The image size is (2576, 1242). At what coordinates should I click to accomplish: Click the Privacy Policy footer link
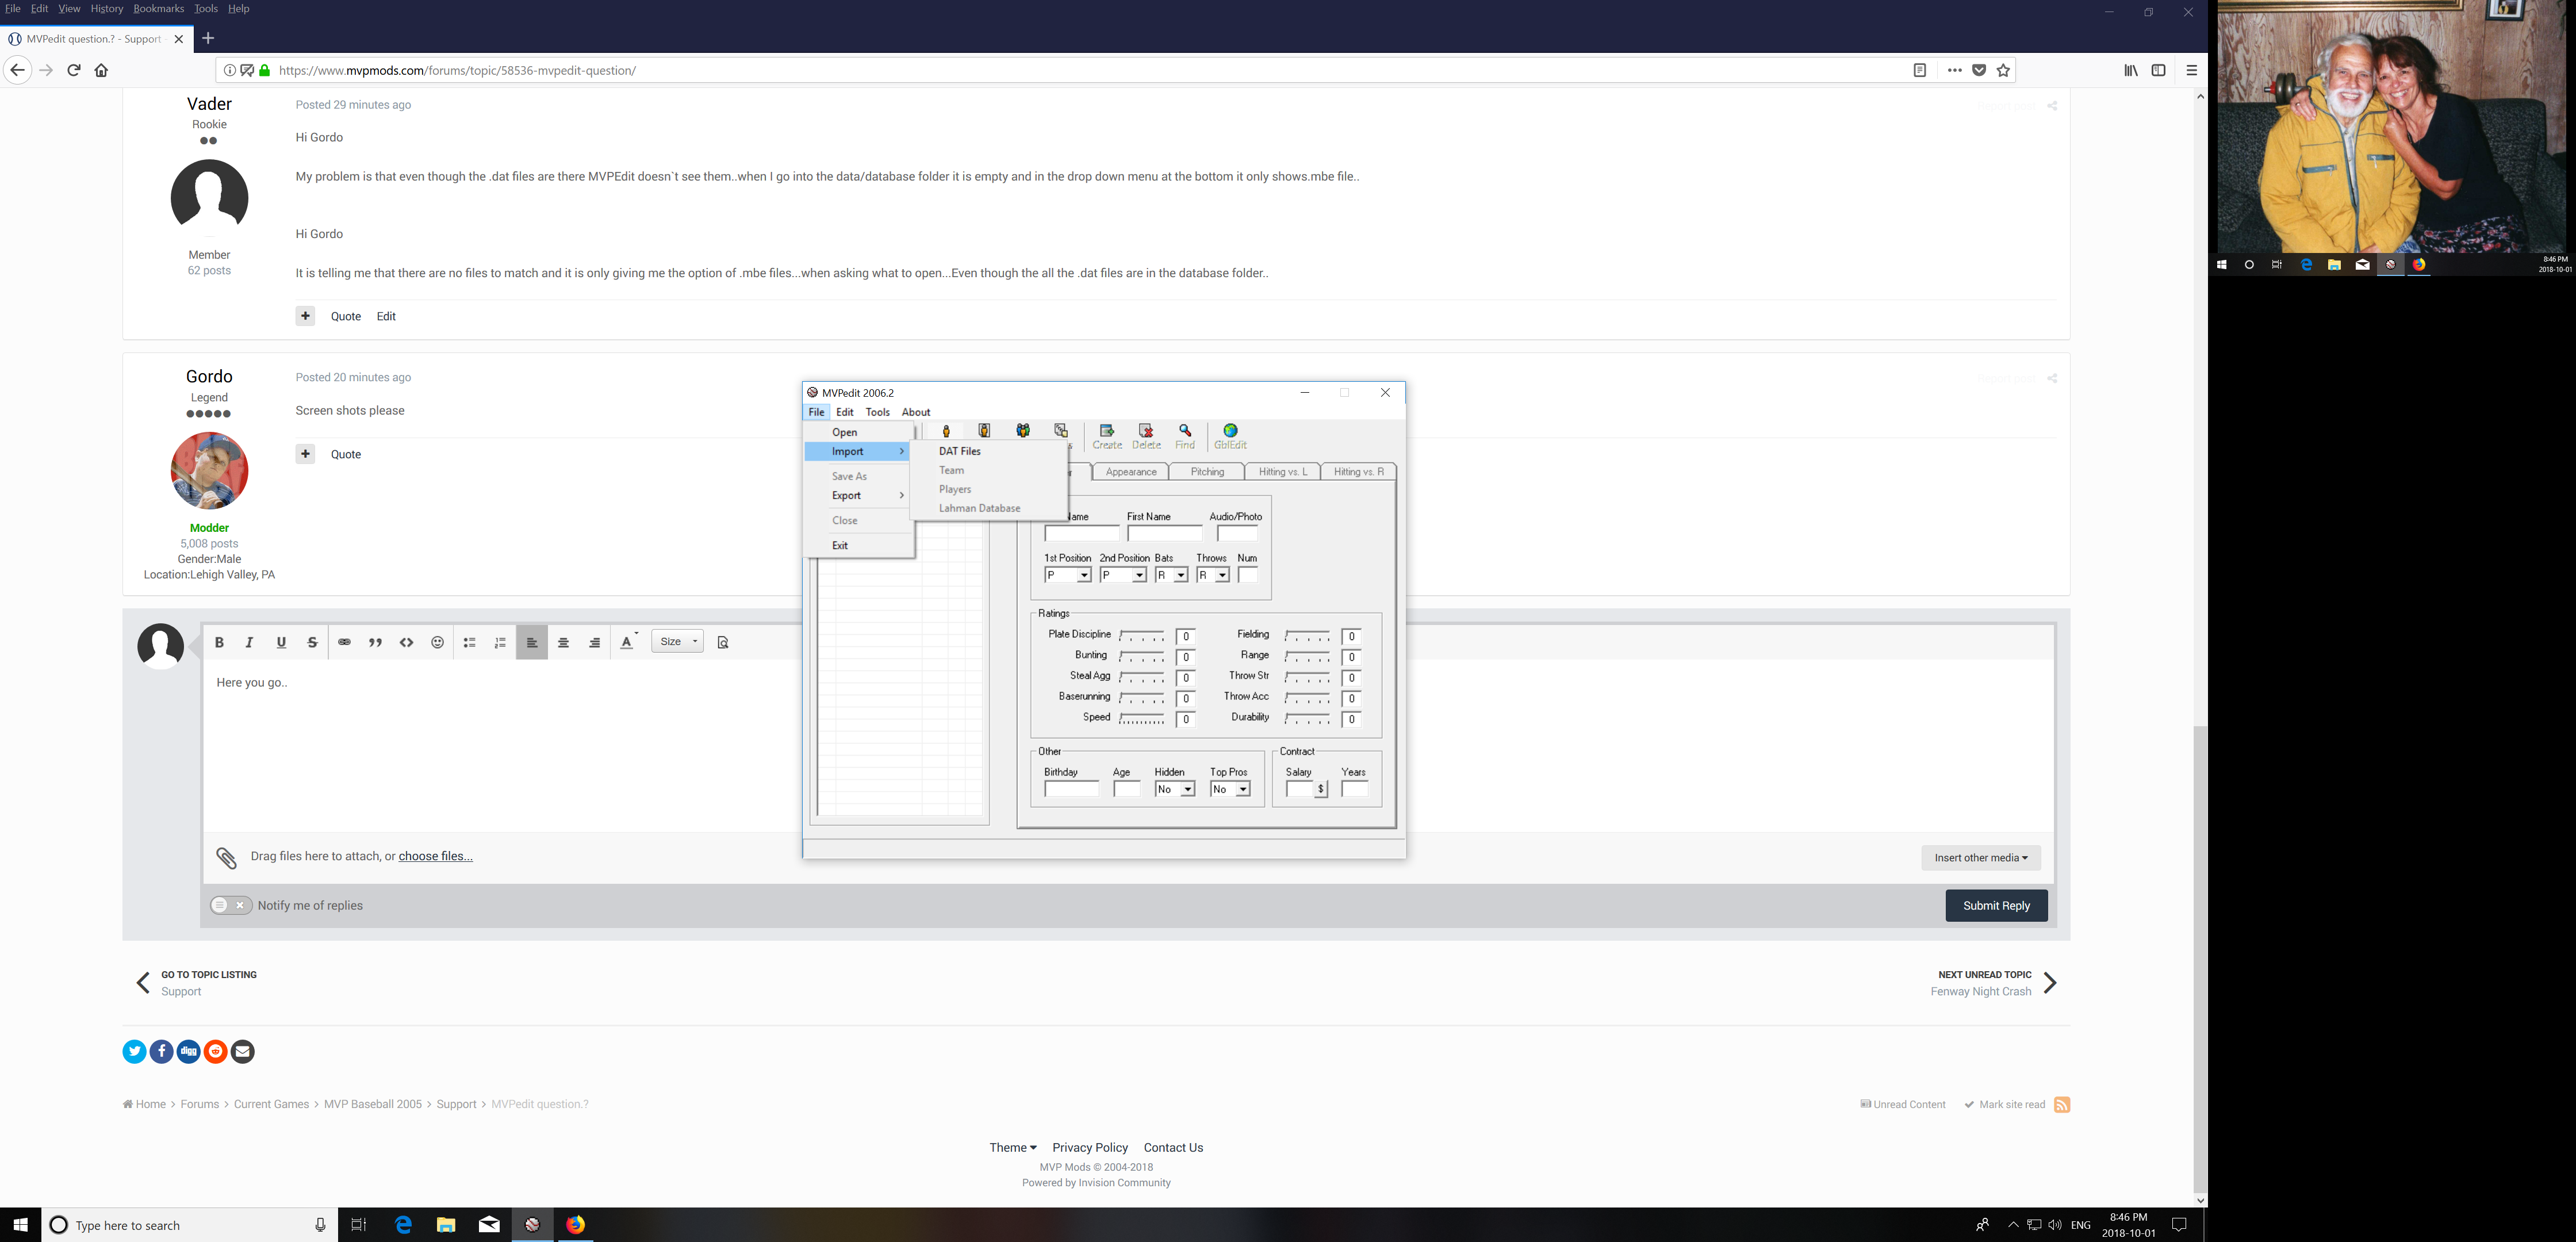pyautogui.click(x=1090, y=1148)
